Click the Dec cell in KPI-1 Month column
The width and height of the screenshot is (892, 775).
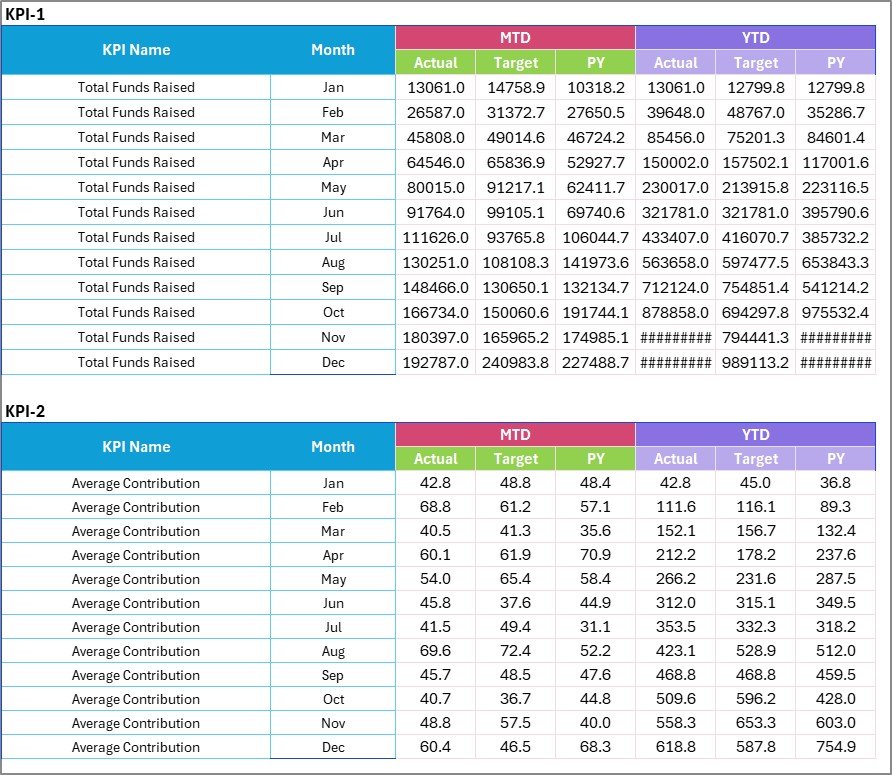coord(333,362)
